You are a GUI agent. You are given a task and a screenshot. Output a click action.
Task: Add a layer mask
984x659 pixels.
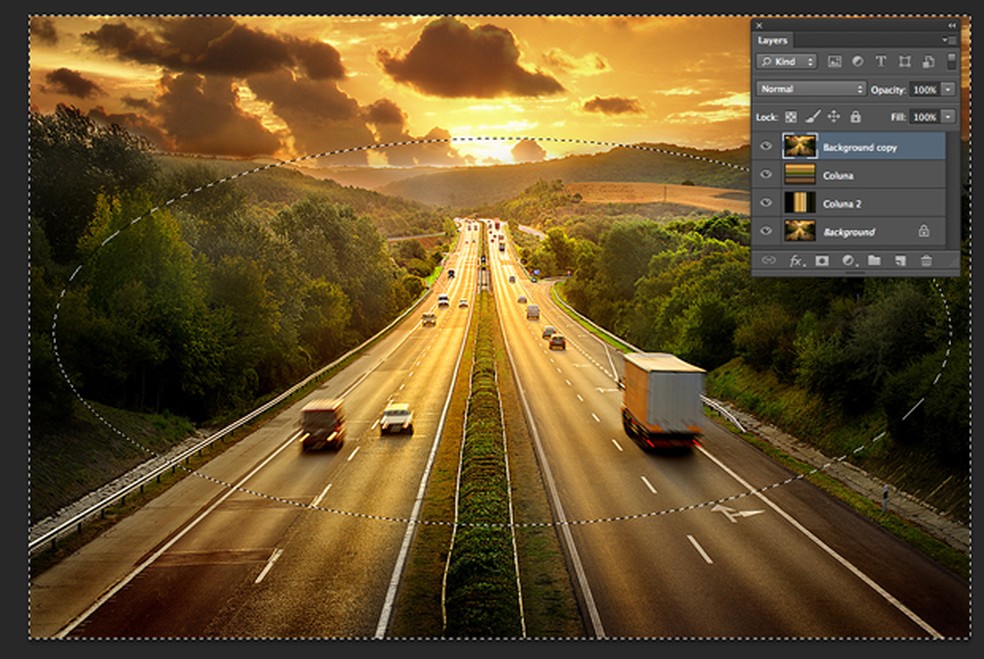click(x=821, y=260)
